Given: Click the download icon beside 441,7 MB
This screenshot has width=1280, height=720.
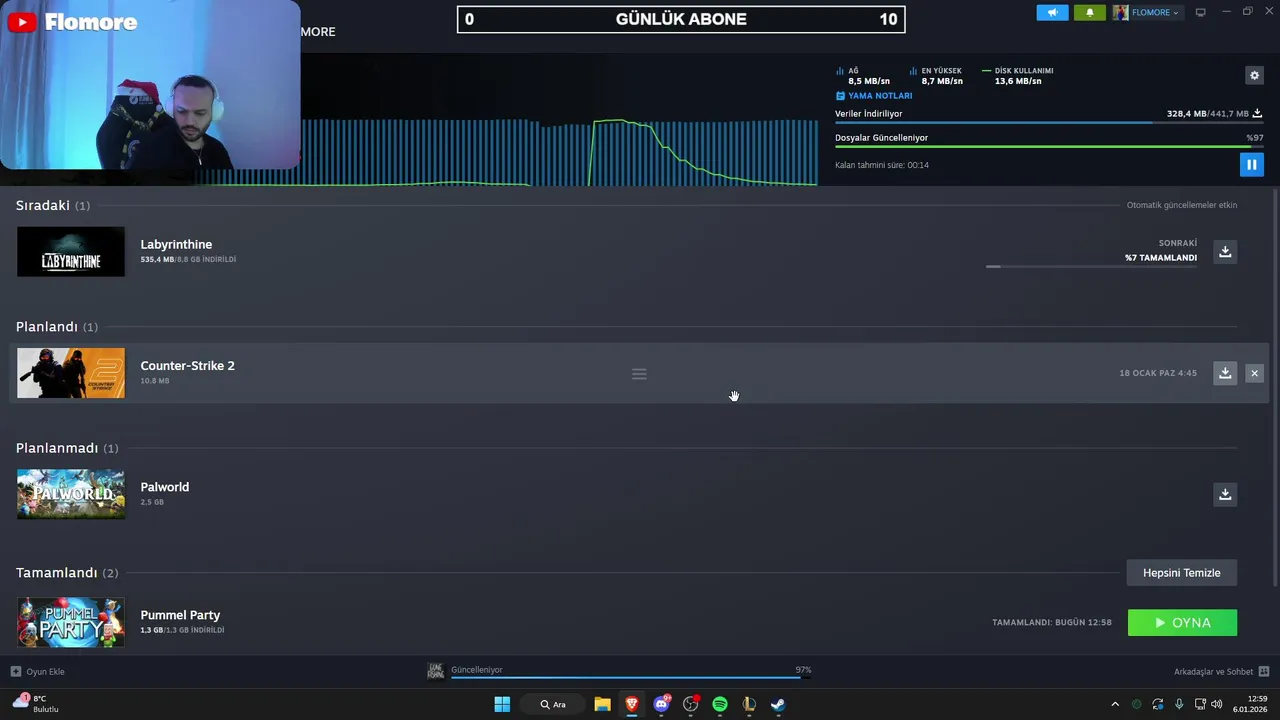Looking at the screenshot, I should point(1257,114).
